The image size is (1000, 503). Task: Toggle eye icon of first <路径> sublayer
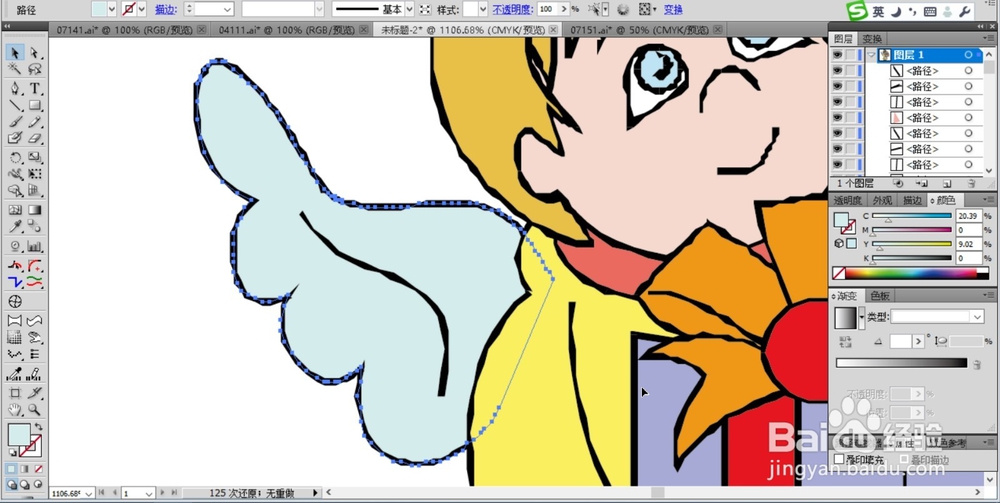tap(837, 71)
